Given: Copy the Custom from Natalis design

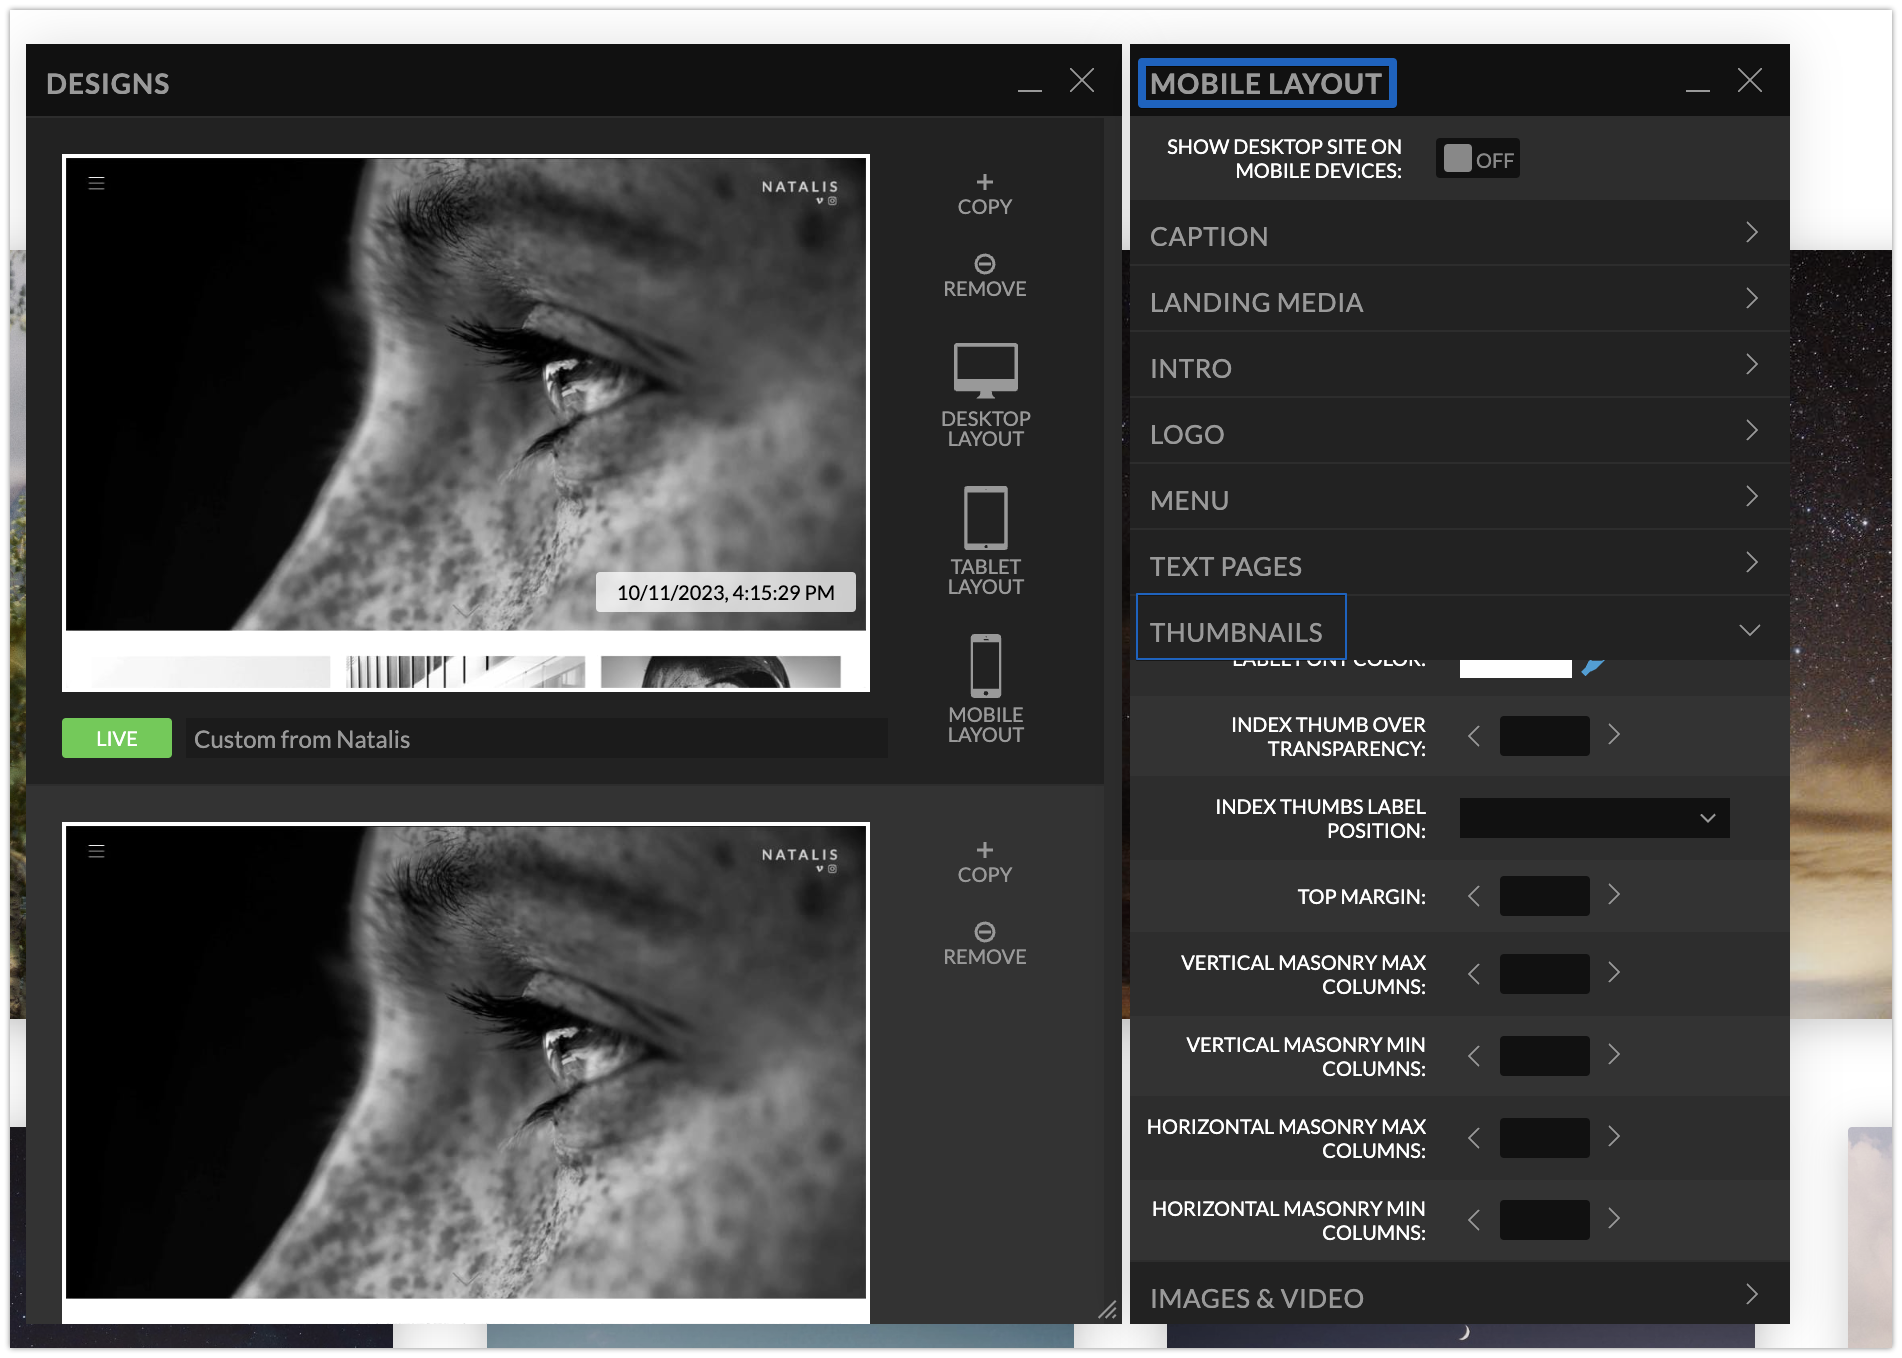Looking at the screenshot, I should tap(984, 195).
